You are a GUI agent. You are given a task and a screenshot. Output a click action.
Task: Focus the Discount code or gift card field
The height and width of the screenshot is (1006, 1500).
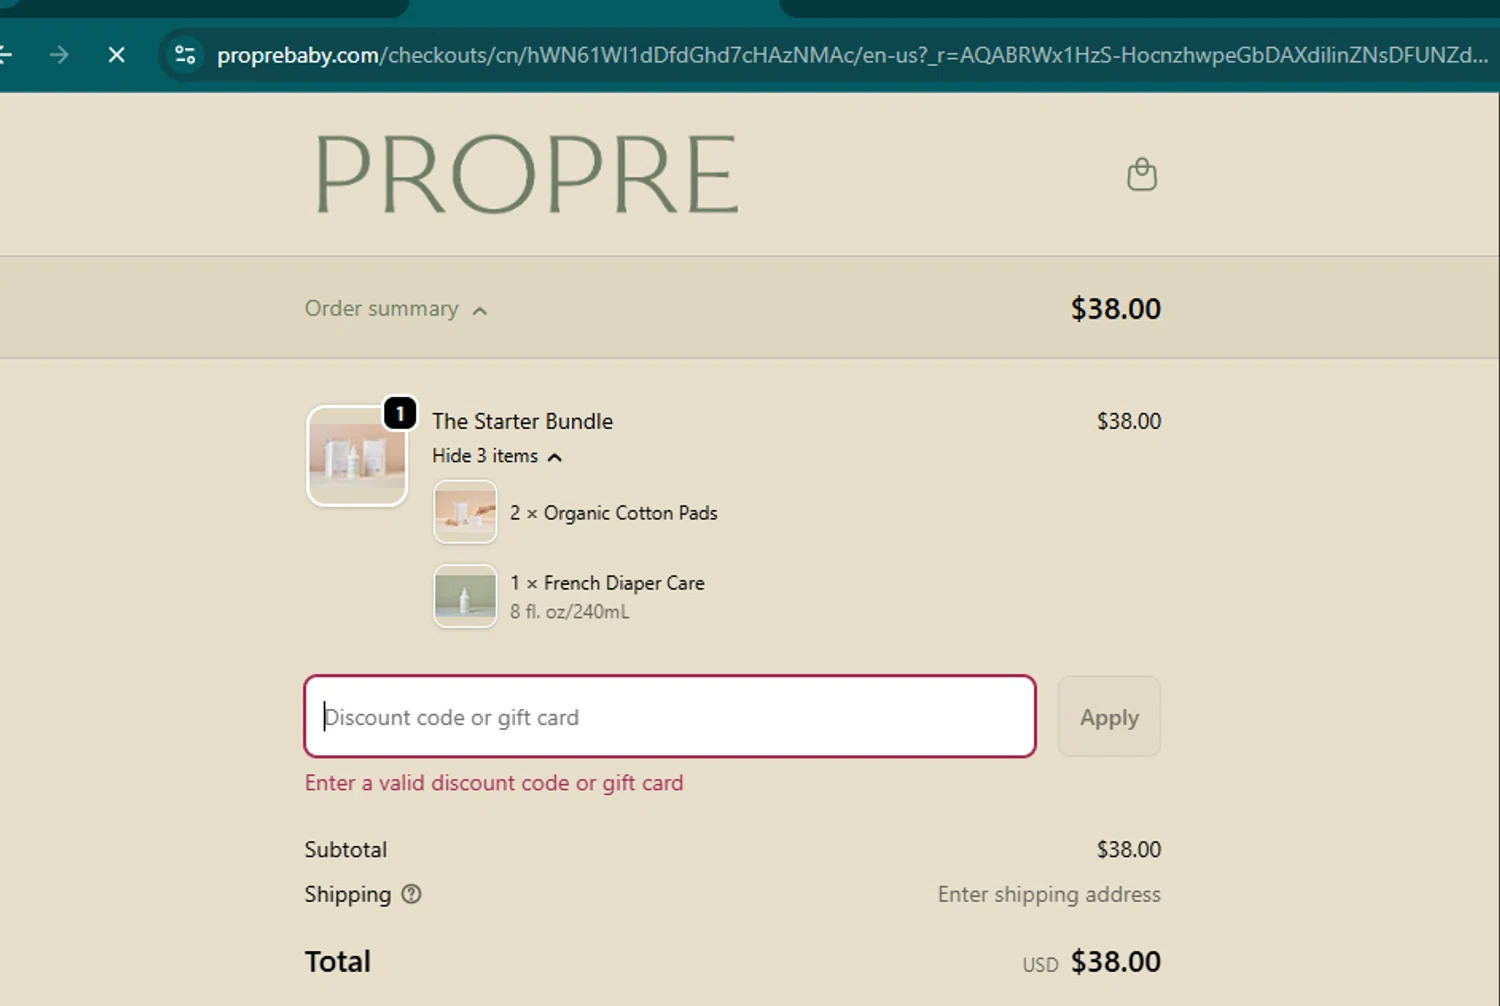pos(670,716)
